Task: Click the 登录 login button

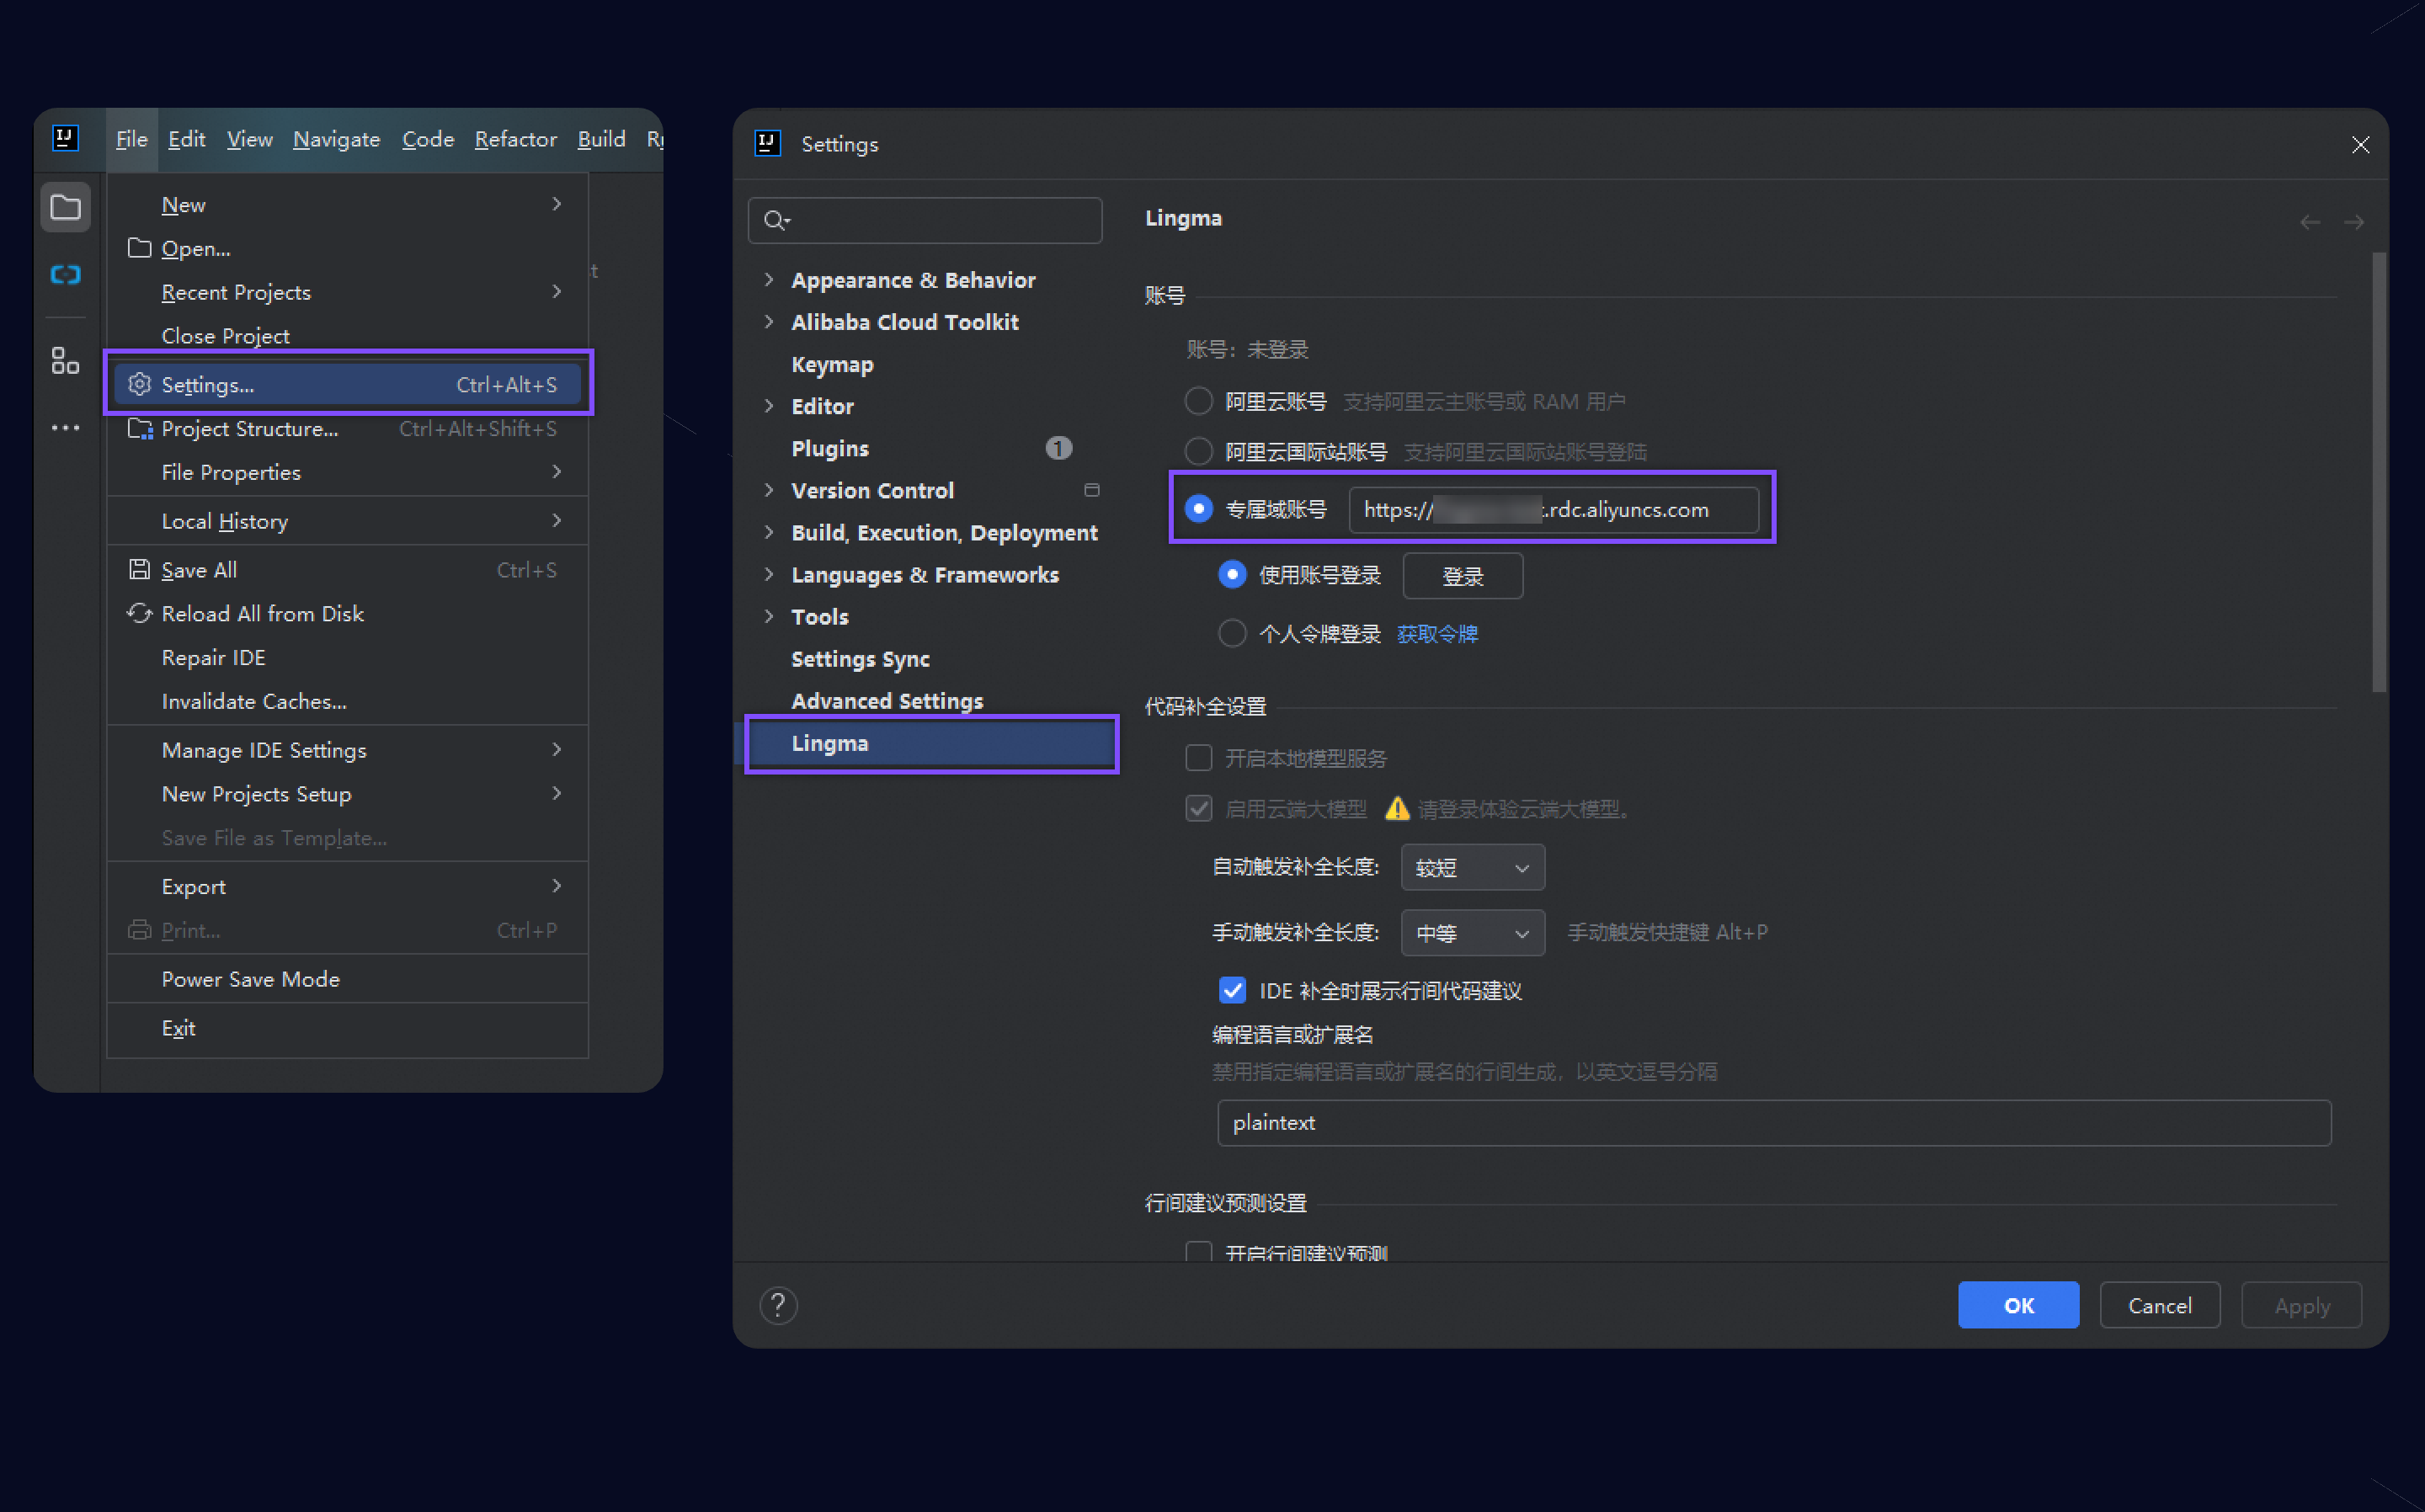Action: 1462,576
